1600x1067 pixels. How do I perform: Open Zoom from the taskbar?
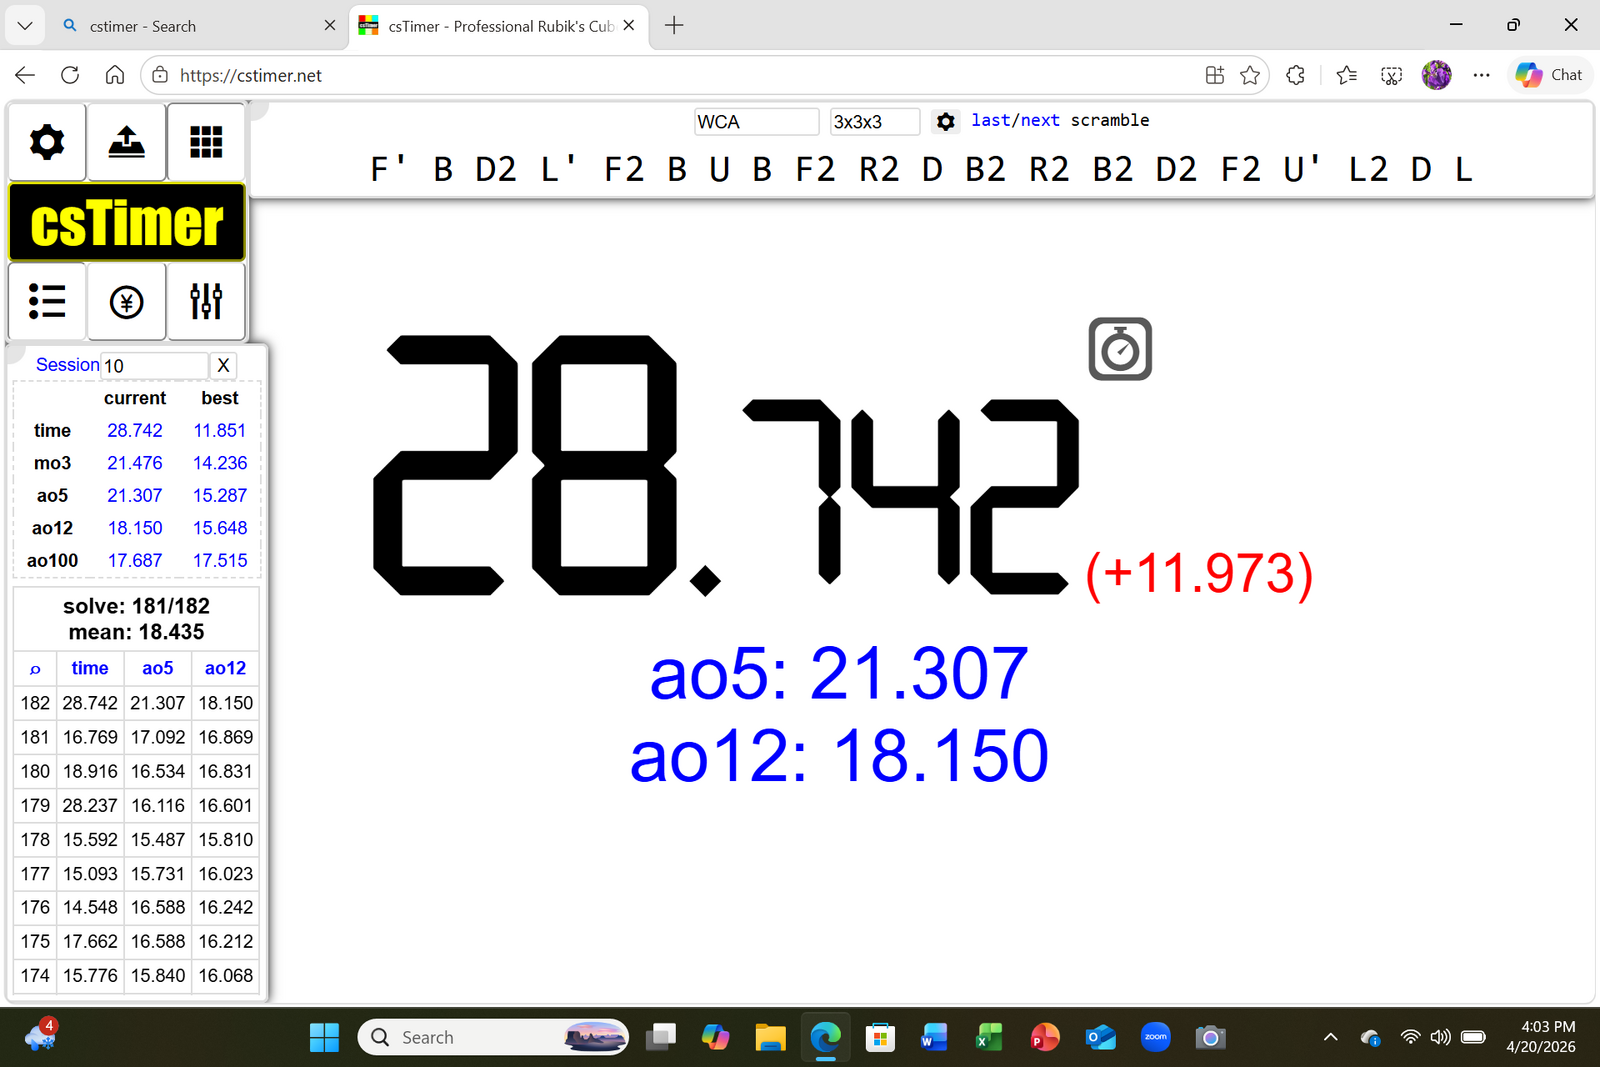1156,1037
